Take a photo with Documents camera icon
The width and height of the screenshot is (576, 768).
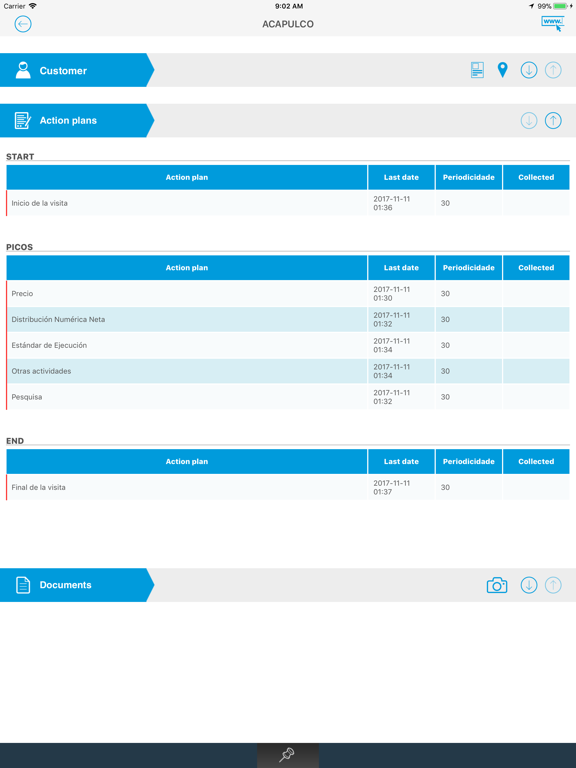point(497,585)
